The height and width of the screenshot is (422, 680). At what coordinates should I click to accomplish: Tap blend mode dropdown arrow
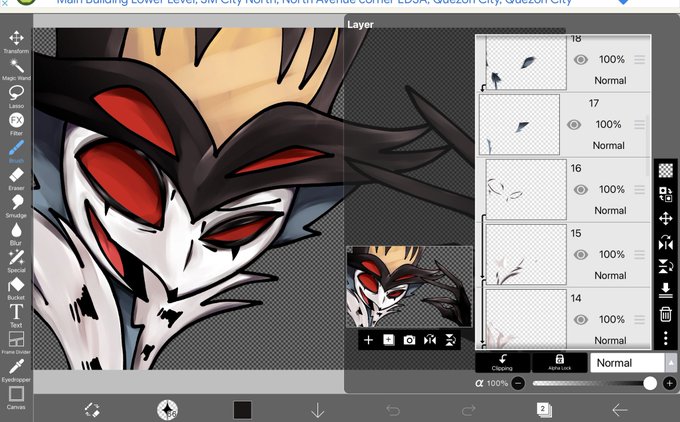click(671, 363)
